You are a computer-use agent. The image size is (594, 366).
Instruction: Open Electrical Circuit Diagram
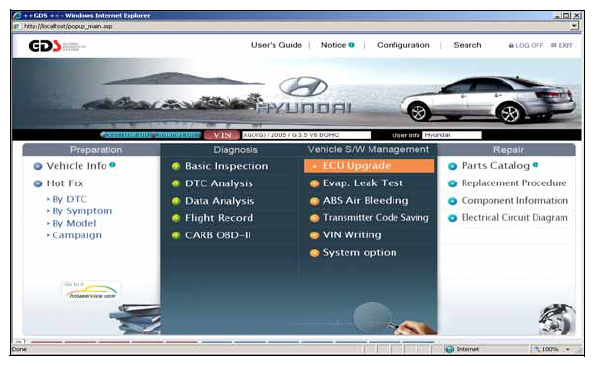(x=514, y=217)
